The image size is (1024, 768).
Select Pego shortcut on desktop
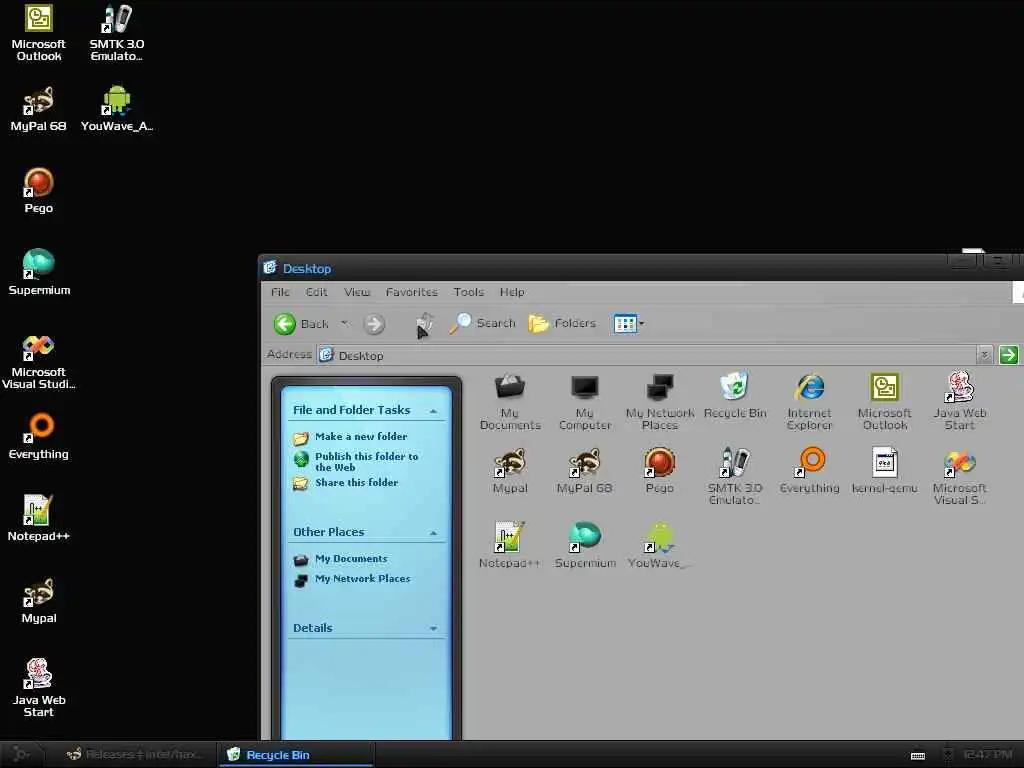point(39,191)
